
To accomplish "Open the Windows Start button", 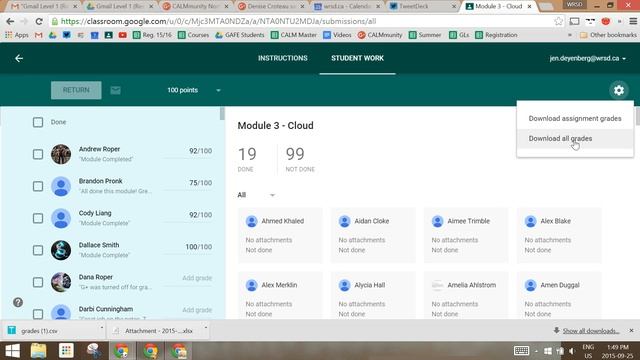I will tap(12, 351).
